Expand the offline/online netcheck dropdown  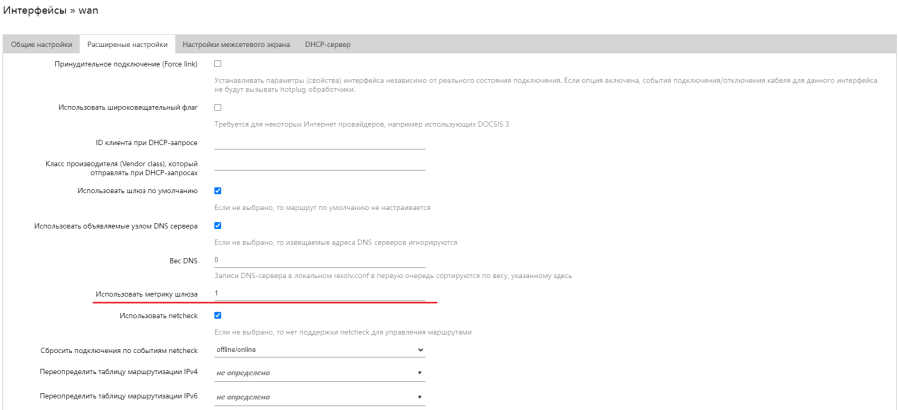319,350
